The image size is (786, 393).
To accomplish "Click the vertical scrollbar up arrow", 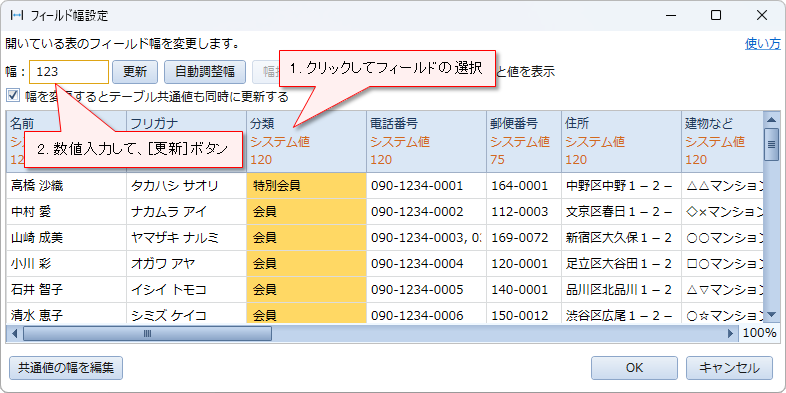I will point(771,119).
